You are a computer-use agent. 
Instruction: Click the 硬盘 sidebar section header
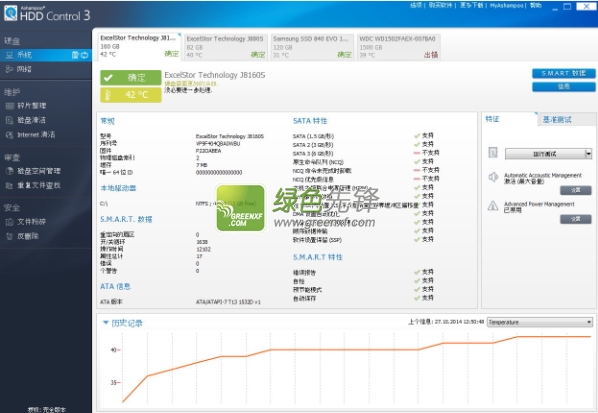click(x=12, y=41)
